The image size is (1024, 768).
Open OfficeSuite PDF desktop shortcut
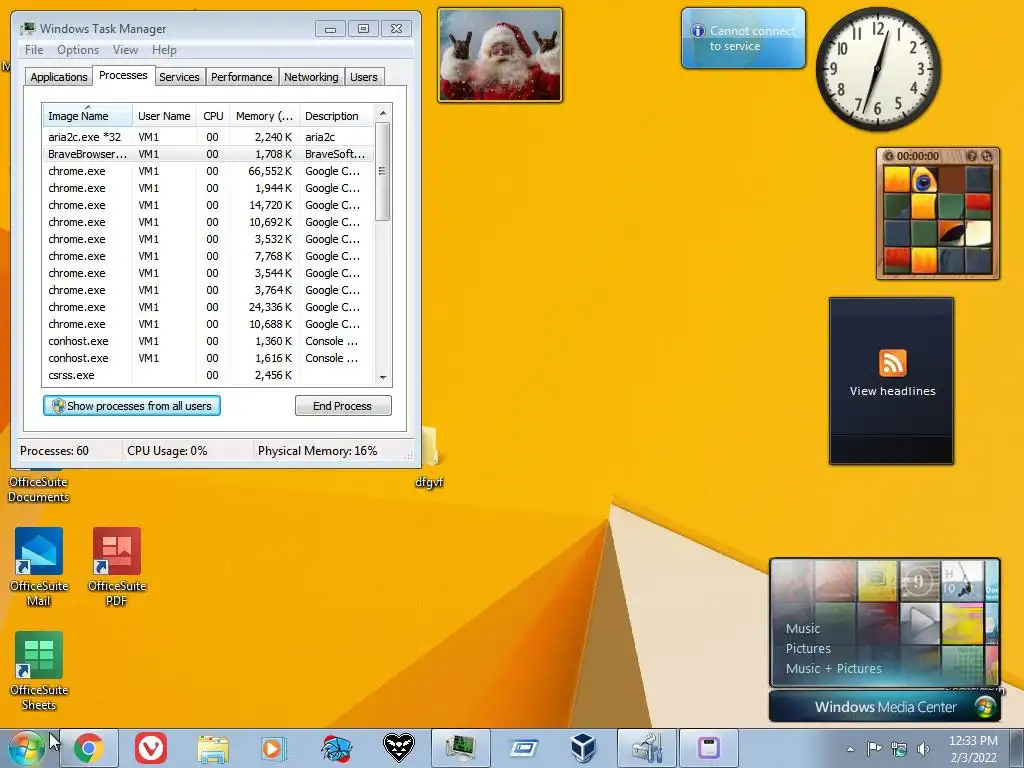pyautogui.click(x=117, y=567)
